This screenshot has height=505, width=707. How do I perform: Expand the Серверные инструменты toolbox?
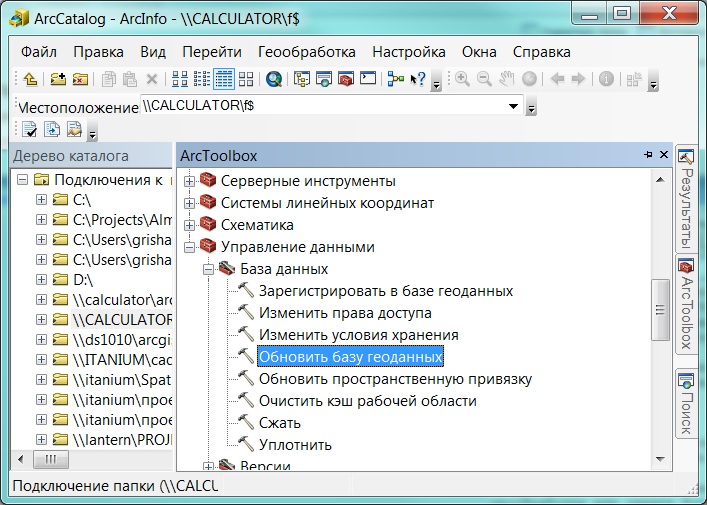[x=189, y=181]
